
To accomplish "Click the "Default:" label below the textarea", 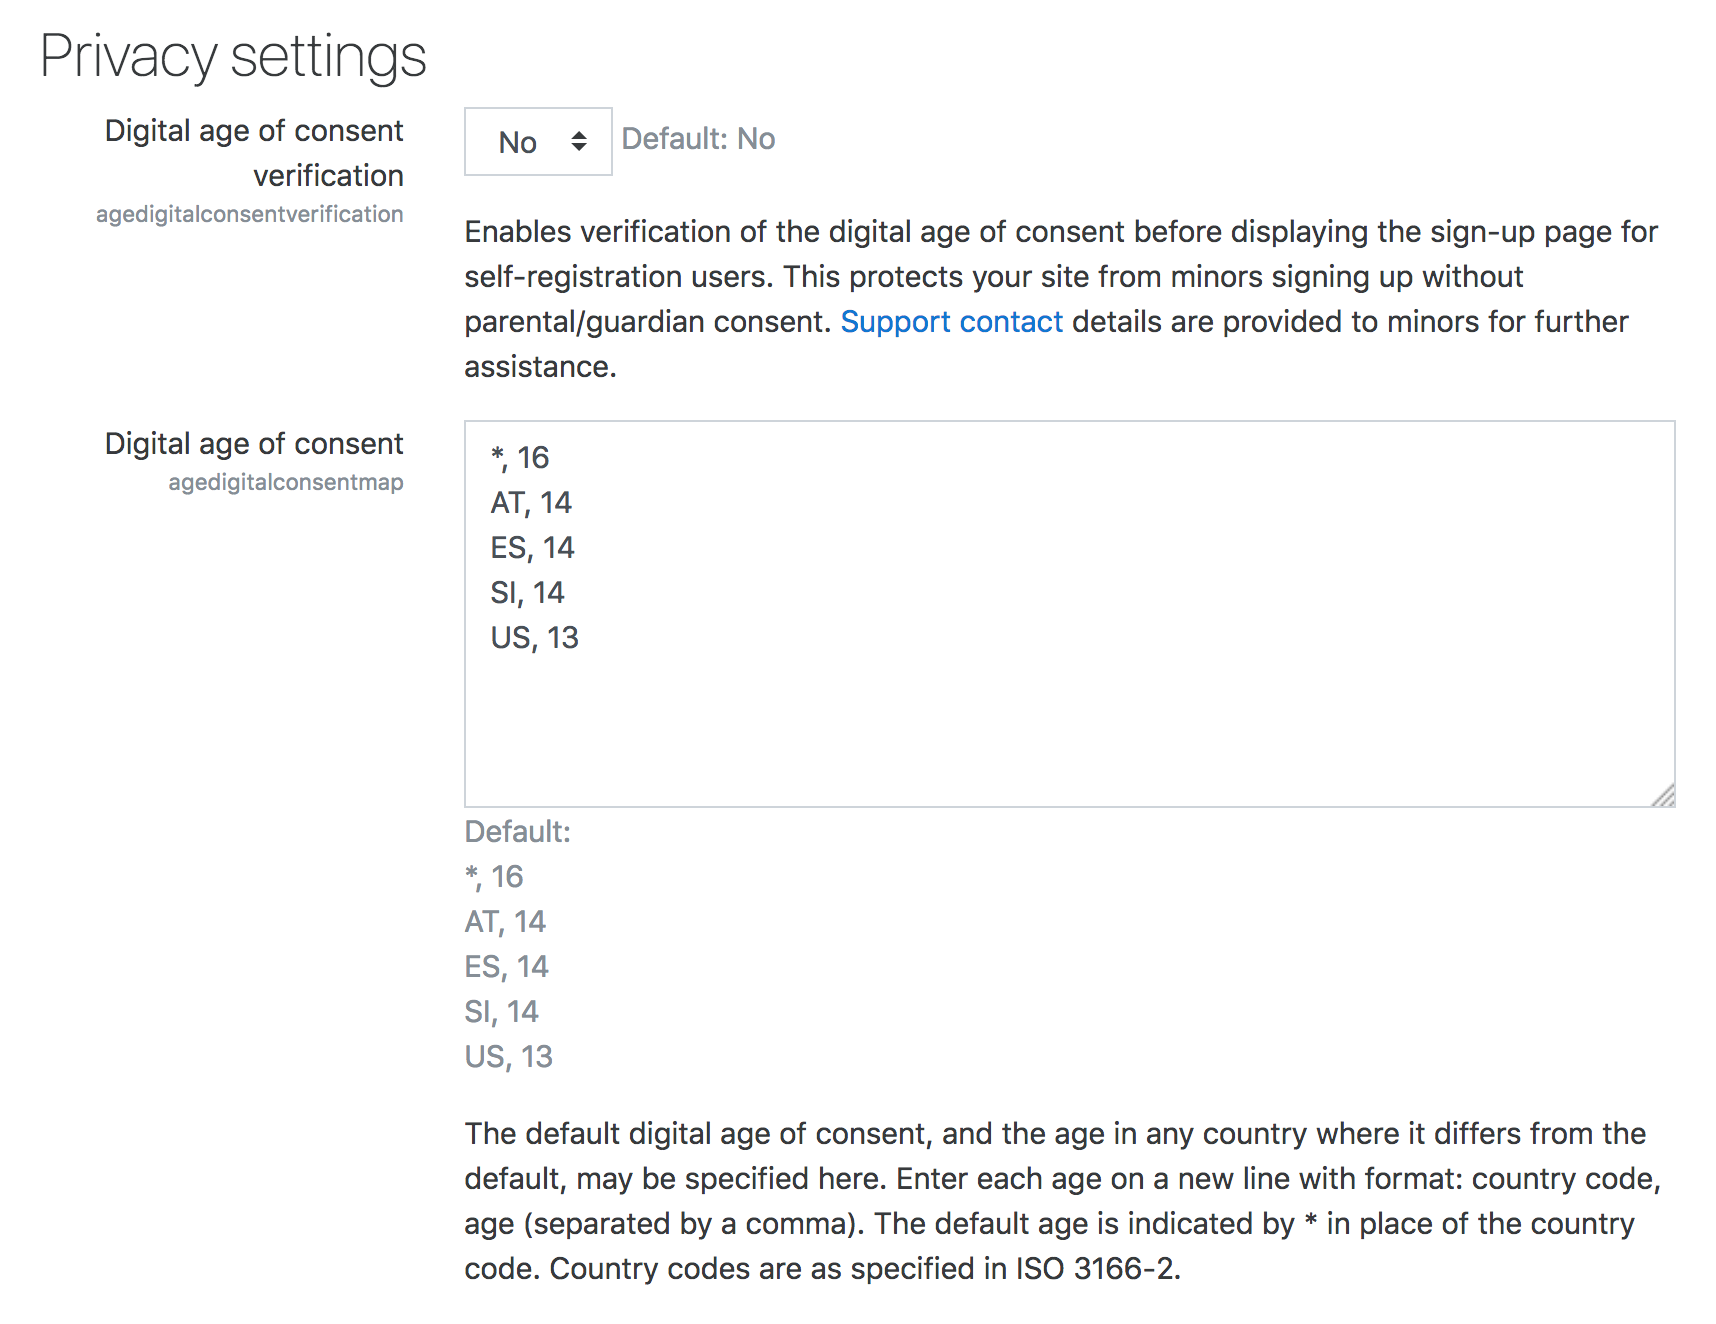I will 517,832.
